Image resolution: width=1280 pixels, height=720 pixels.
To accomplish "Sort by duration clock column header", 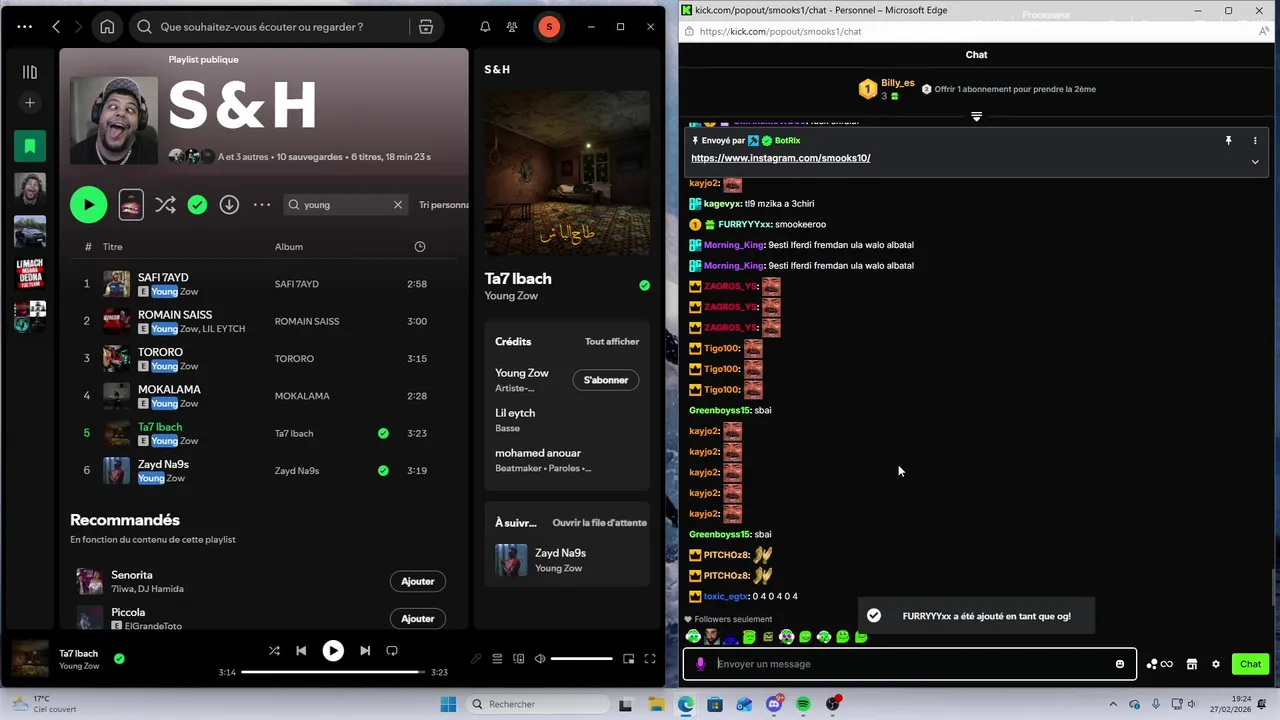I will coord(420,247).
